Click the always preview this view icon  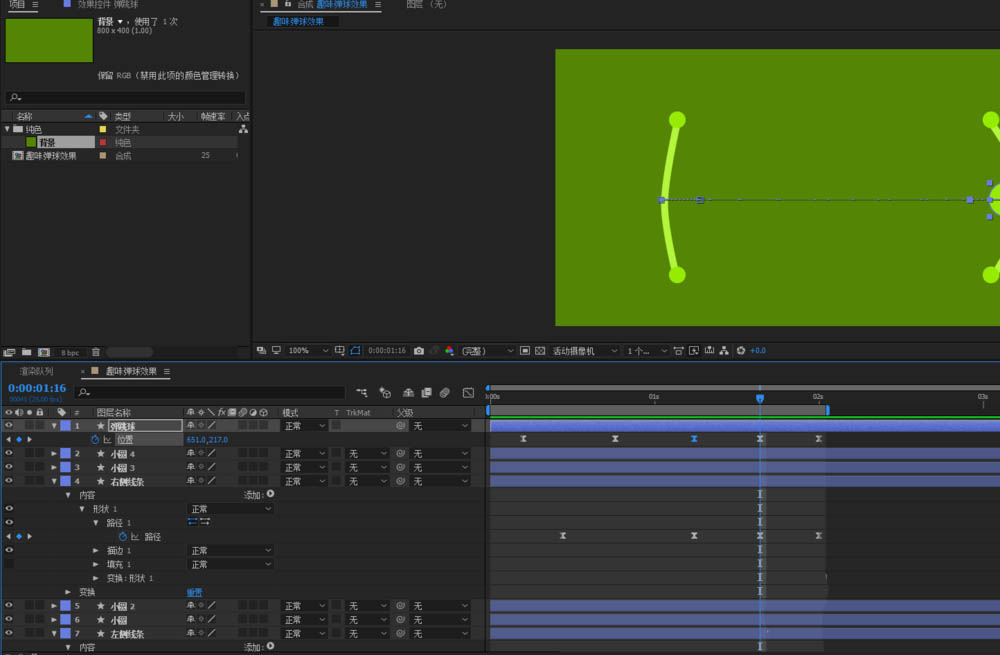261,350
